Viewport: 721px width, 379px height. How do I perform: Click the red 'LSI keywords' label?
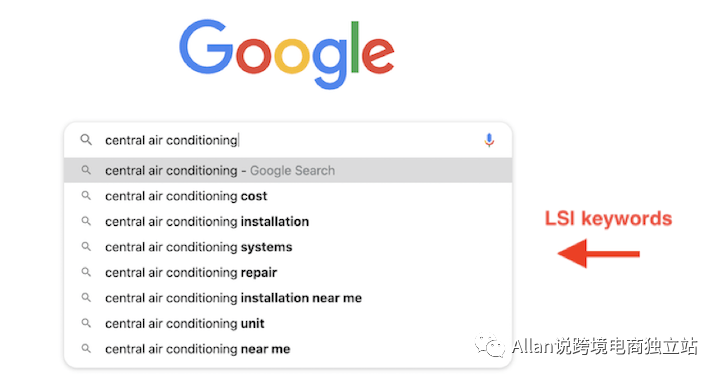608,218
